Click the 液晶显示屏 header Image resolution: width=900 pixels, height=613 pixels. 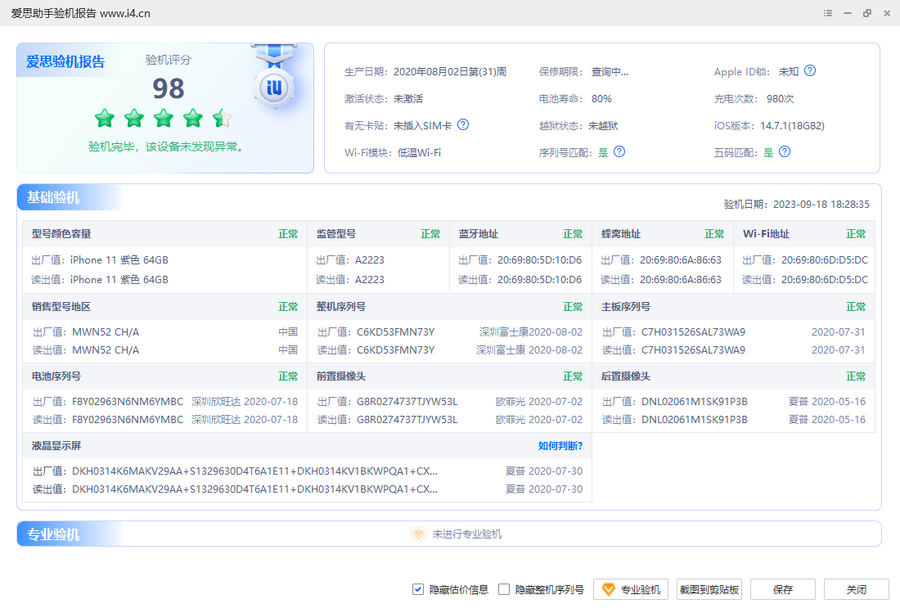tap(56, 446)
